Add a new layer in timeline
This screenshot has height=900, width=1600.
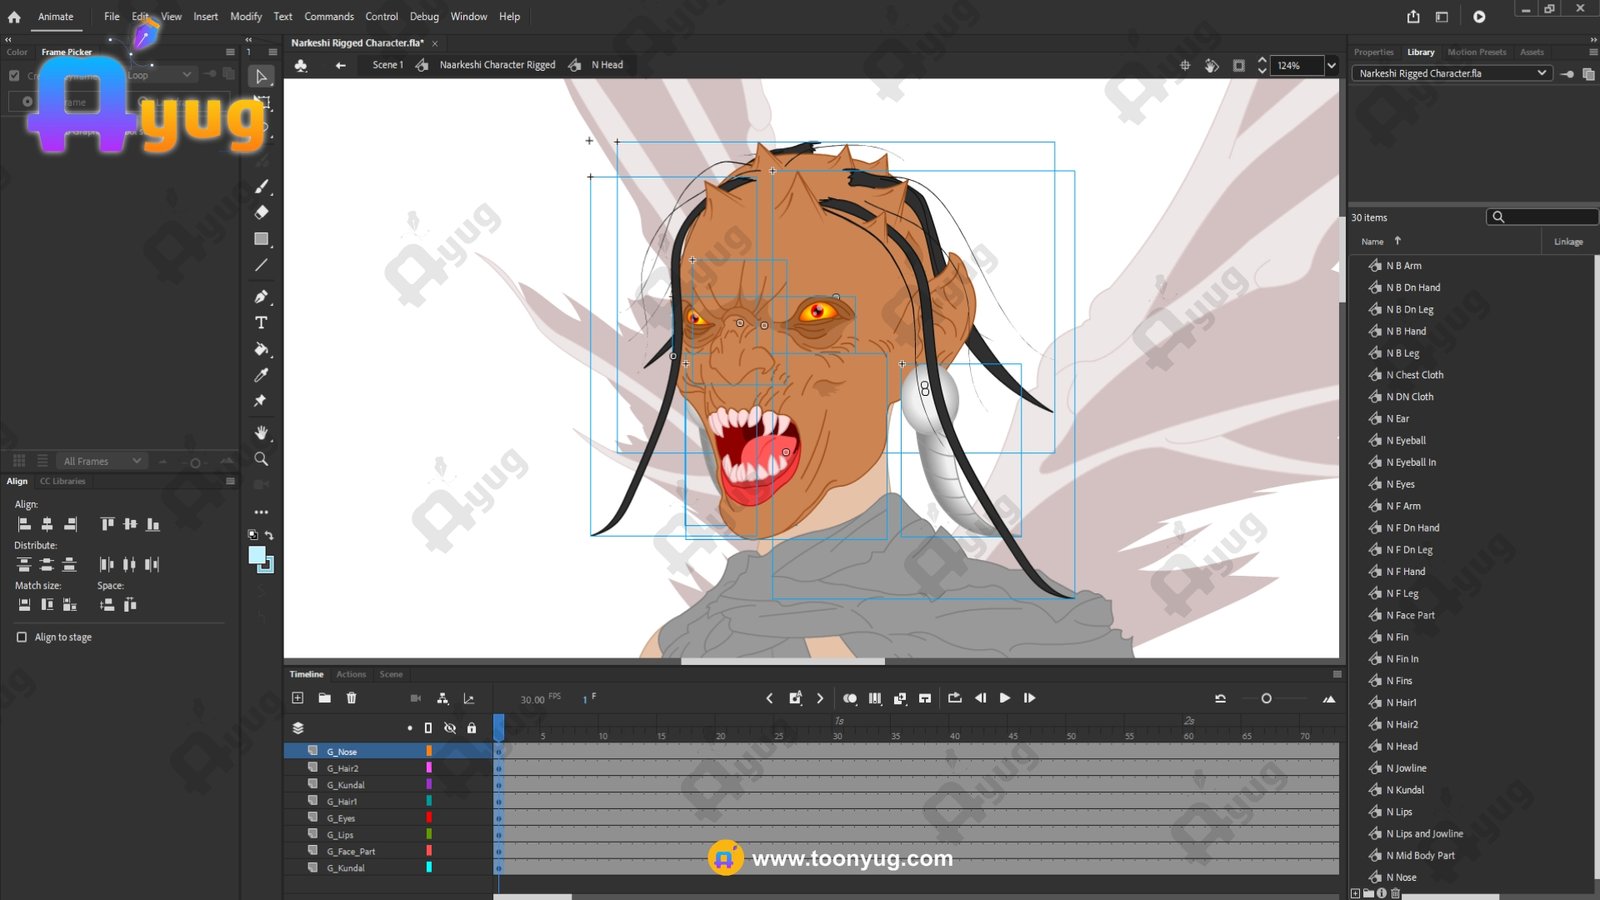coord(297,698)
